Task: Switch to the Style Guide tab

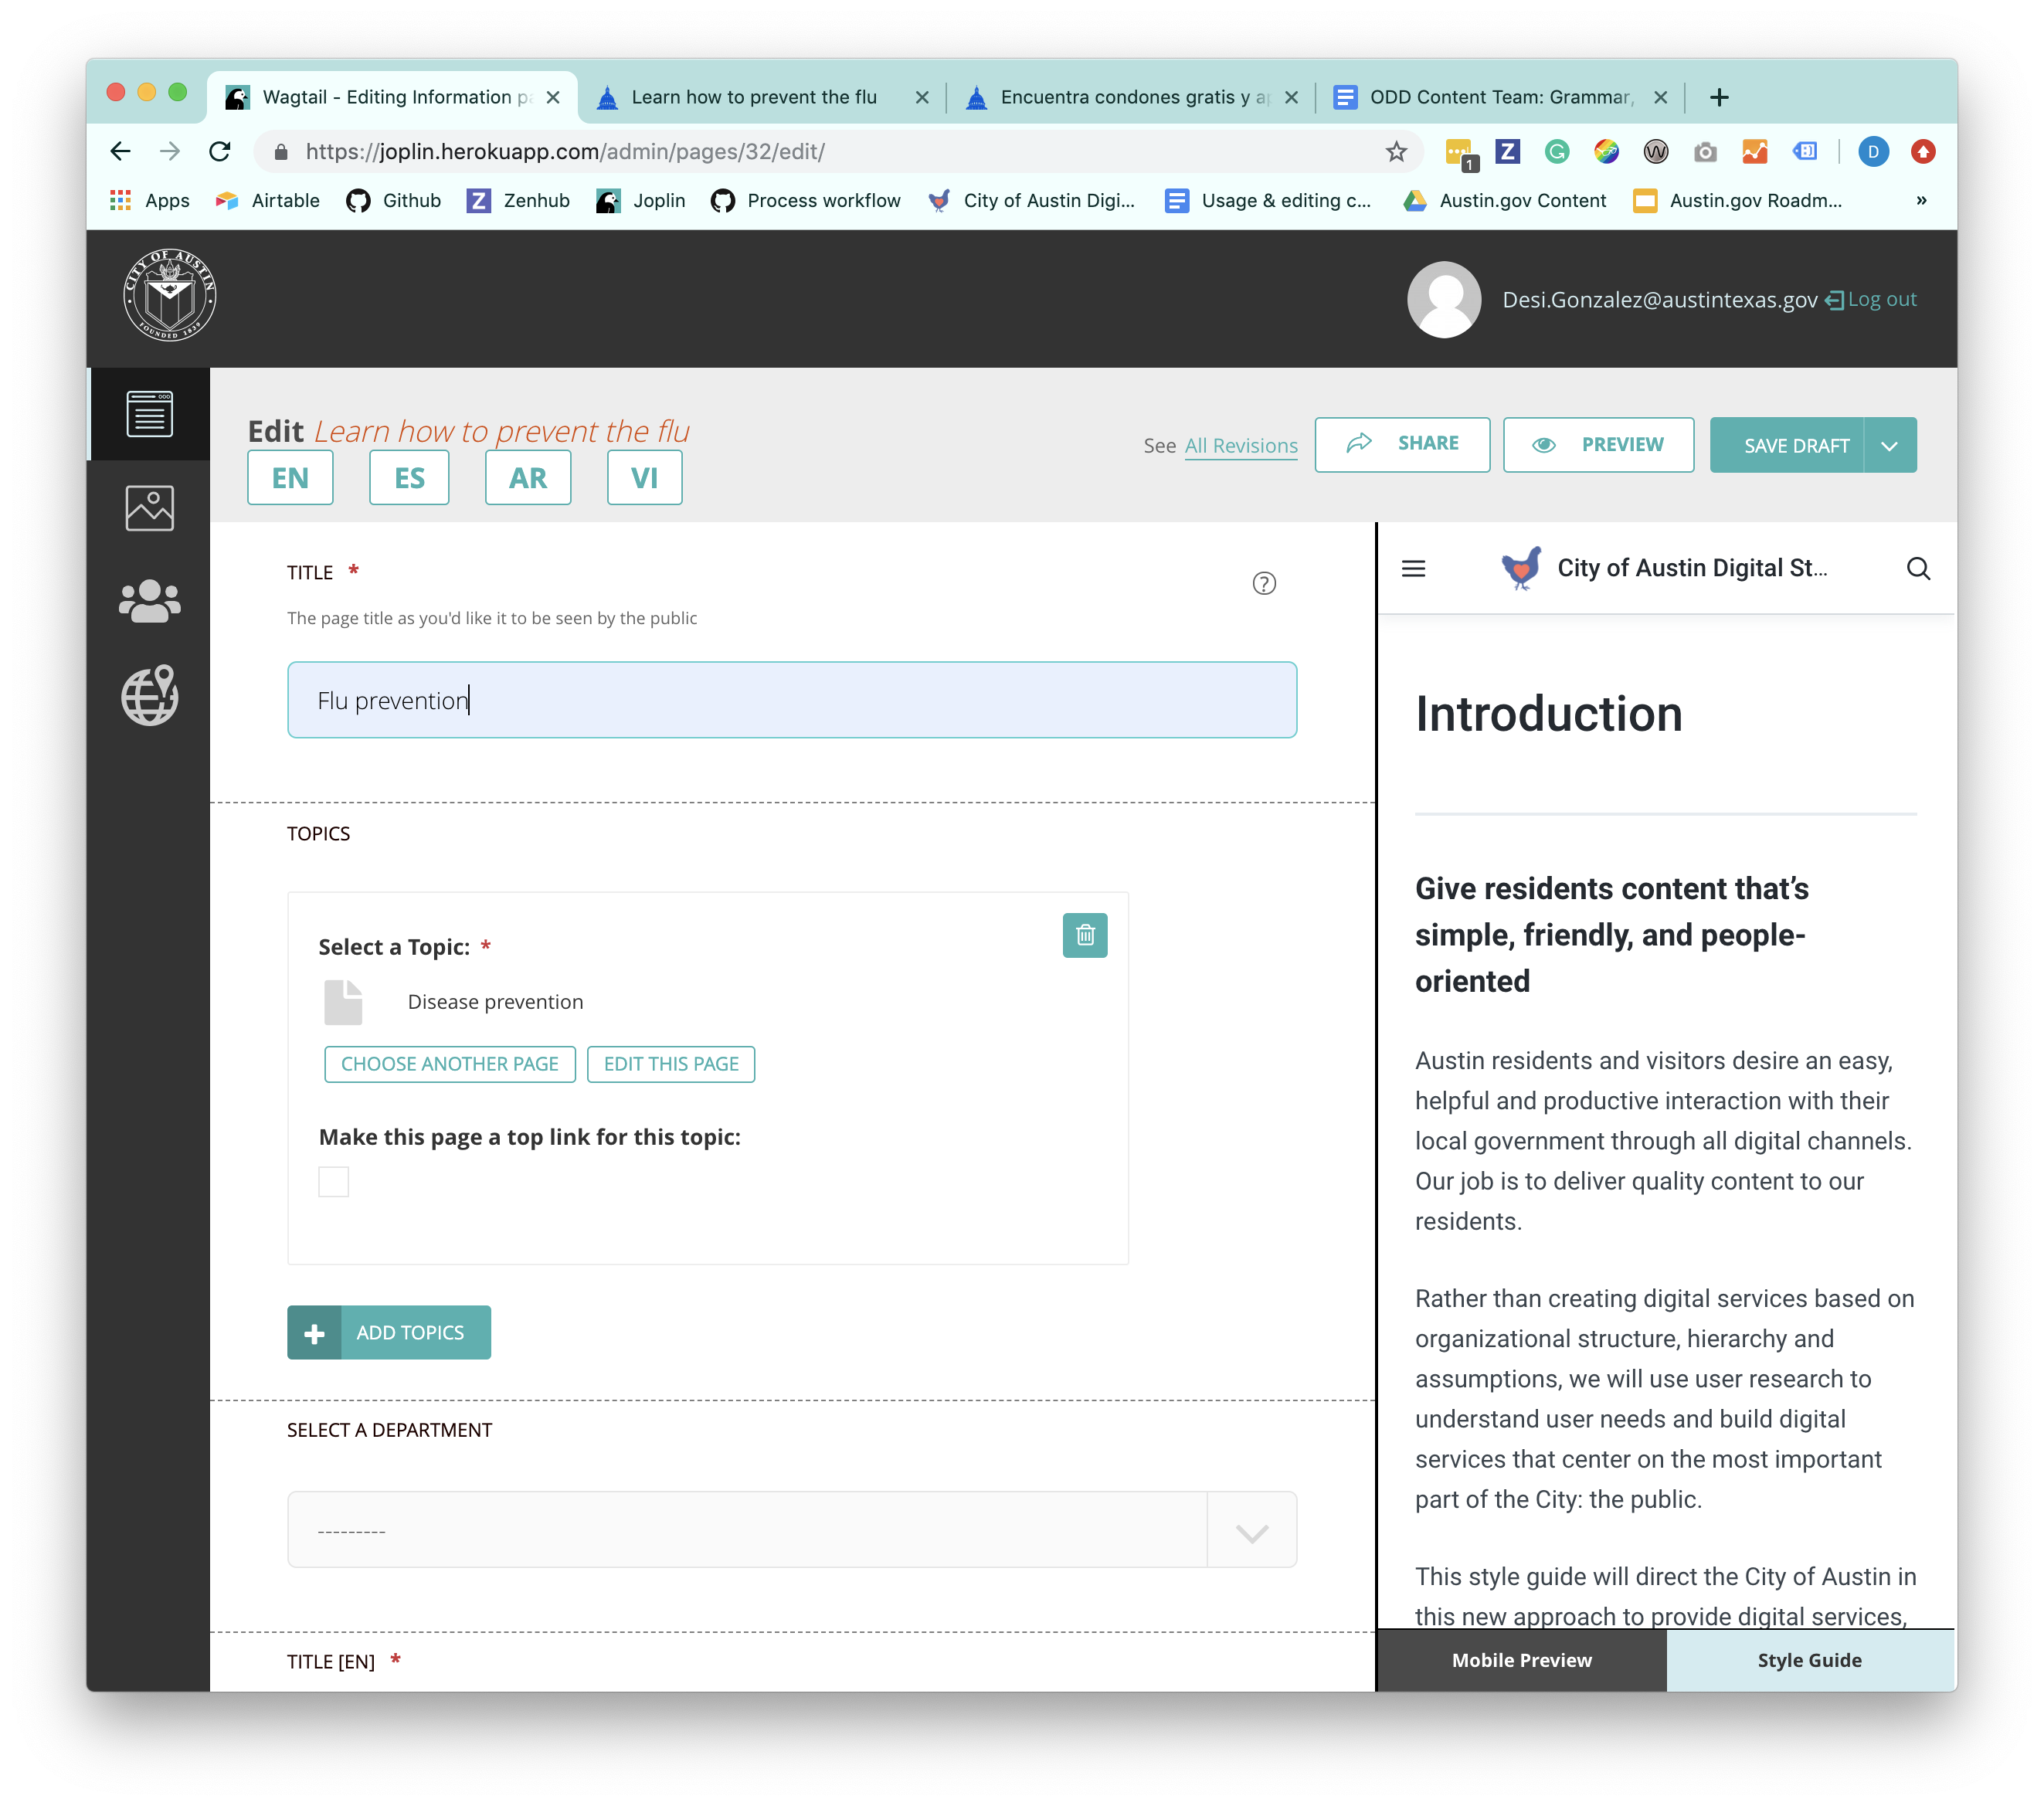Action: coord(1809,1659)
